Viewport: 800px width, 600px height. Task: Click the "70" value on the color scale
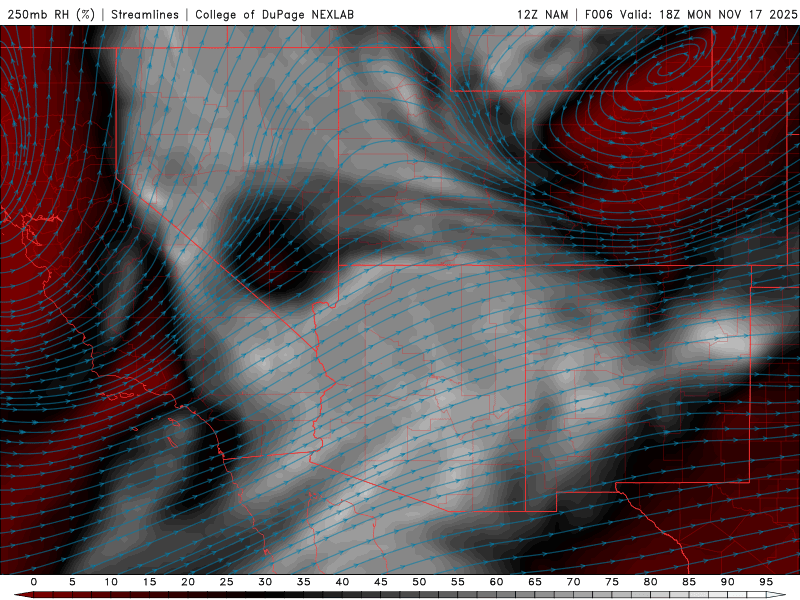click(x=573, y=582)
